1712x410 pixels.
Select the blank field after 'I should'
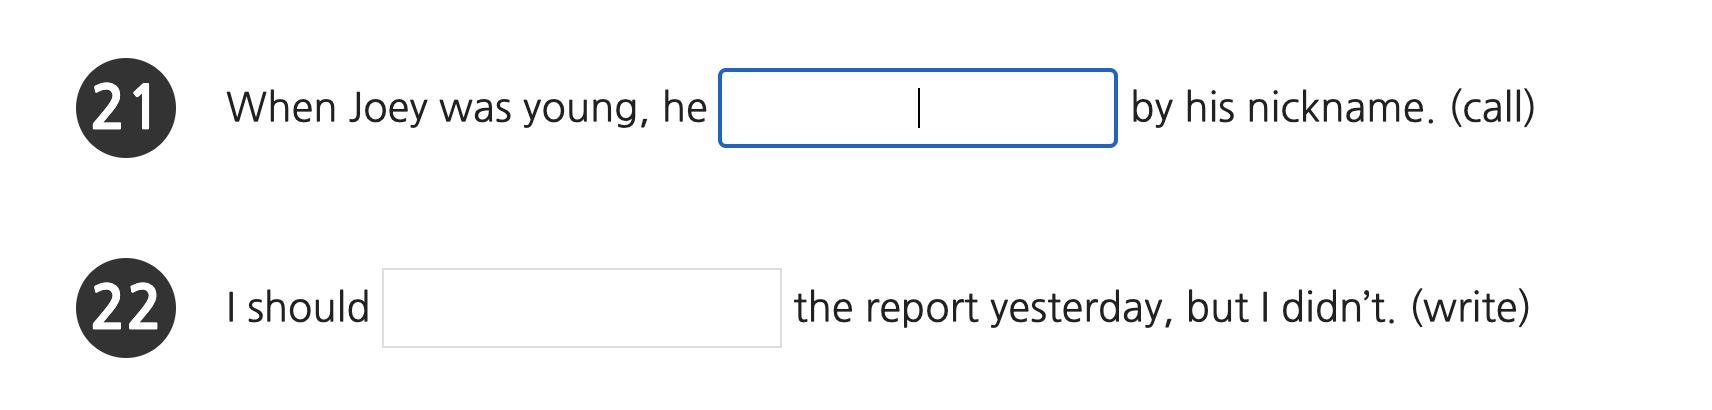pyautogui.click(x=582, y=308)
